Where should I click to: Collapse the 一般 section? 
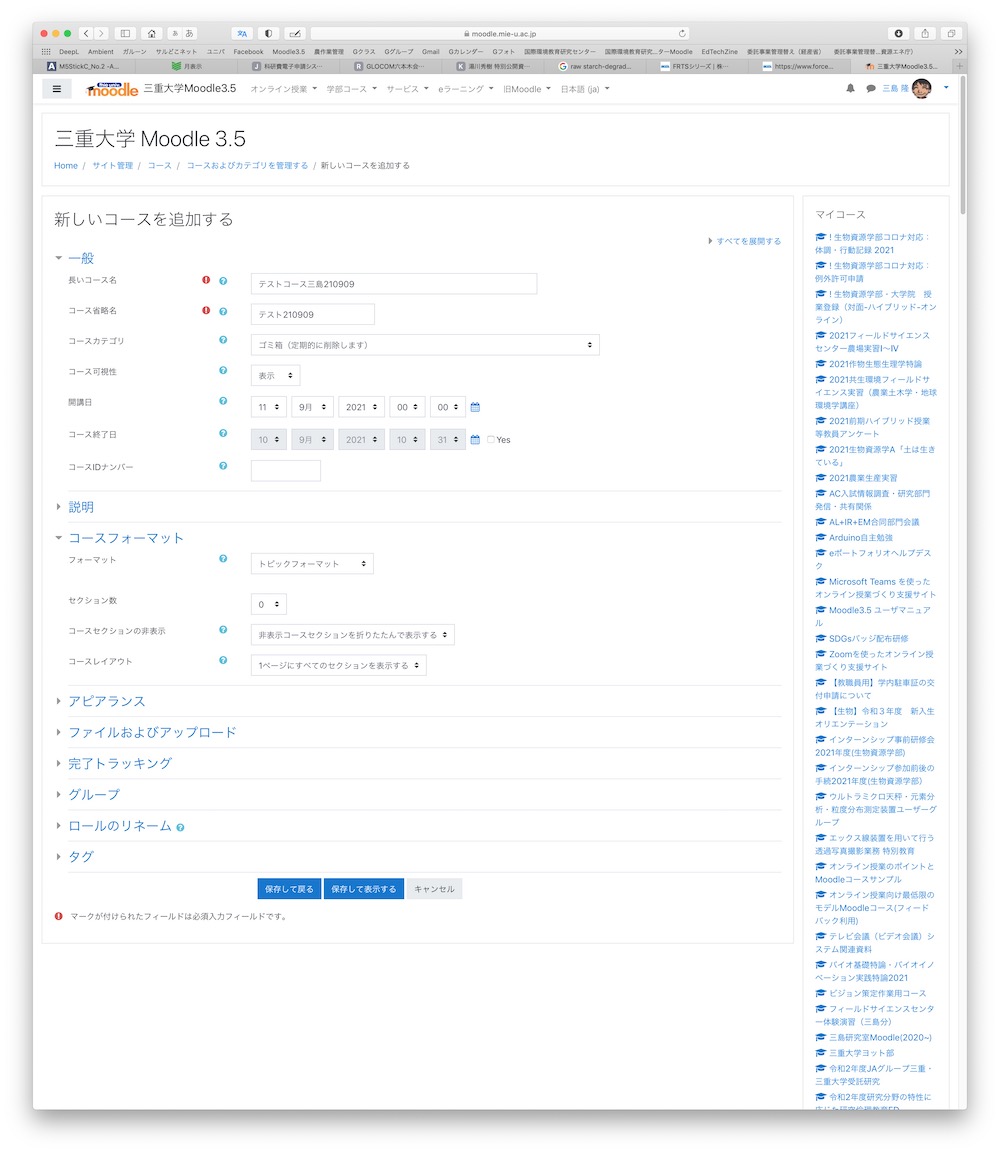81,258
